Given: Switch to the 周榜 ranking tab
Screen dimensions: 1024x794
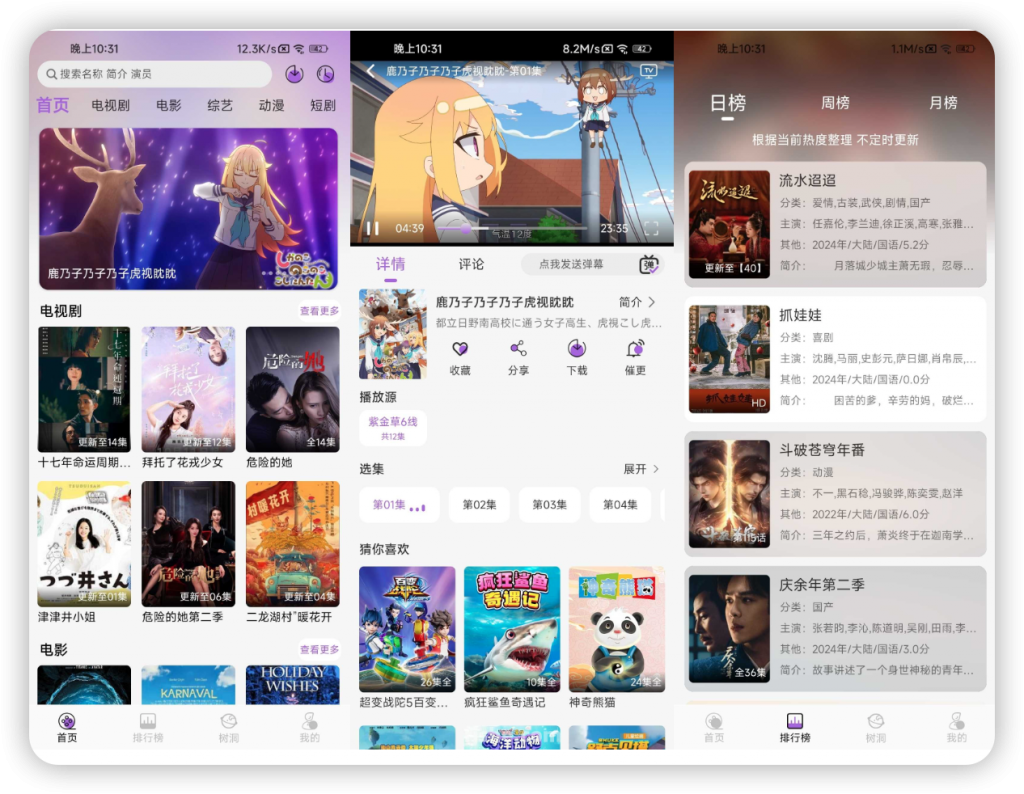Looking at the screenshot, I should pos(835,103).
